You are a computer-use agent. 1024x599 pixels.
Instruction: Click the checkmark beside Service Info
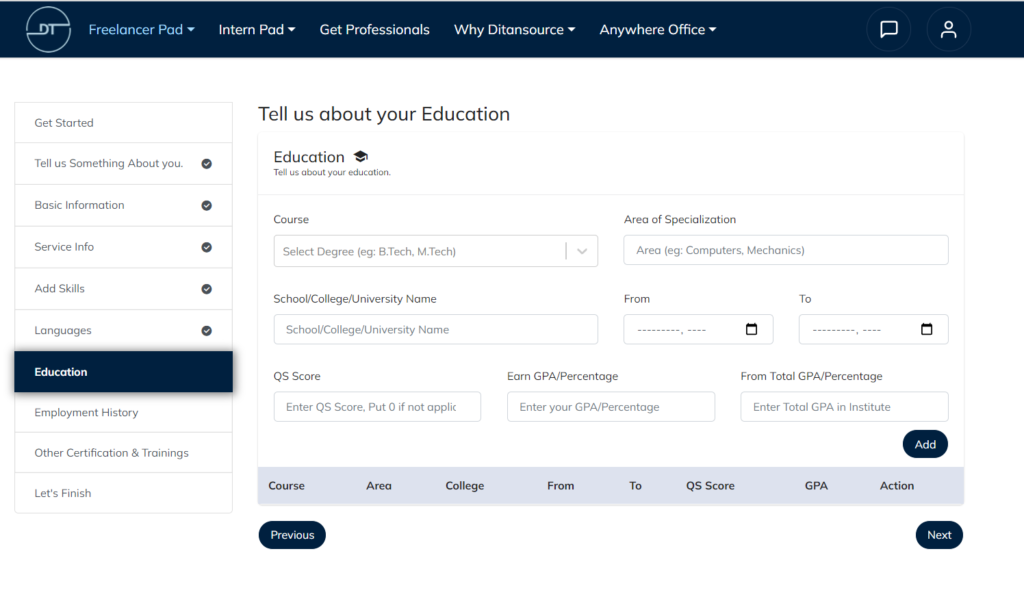[x=207, y=246]
